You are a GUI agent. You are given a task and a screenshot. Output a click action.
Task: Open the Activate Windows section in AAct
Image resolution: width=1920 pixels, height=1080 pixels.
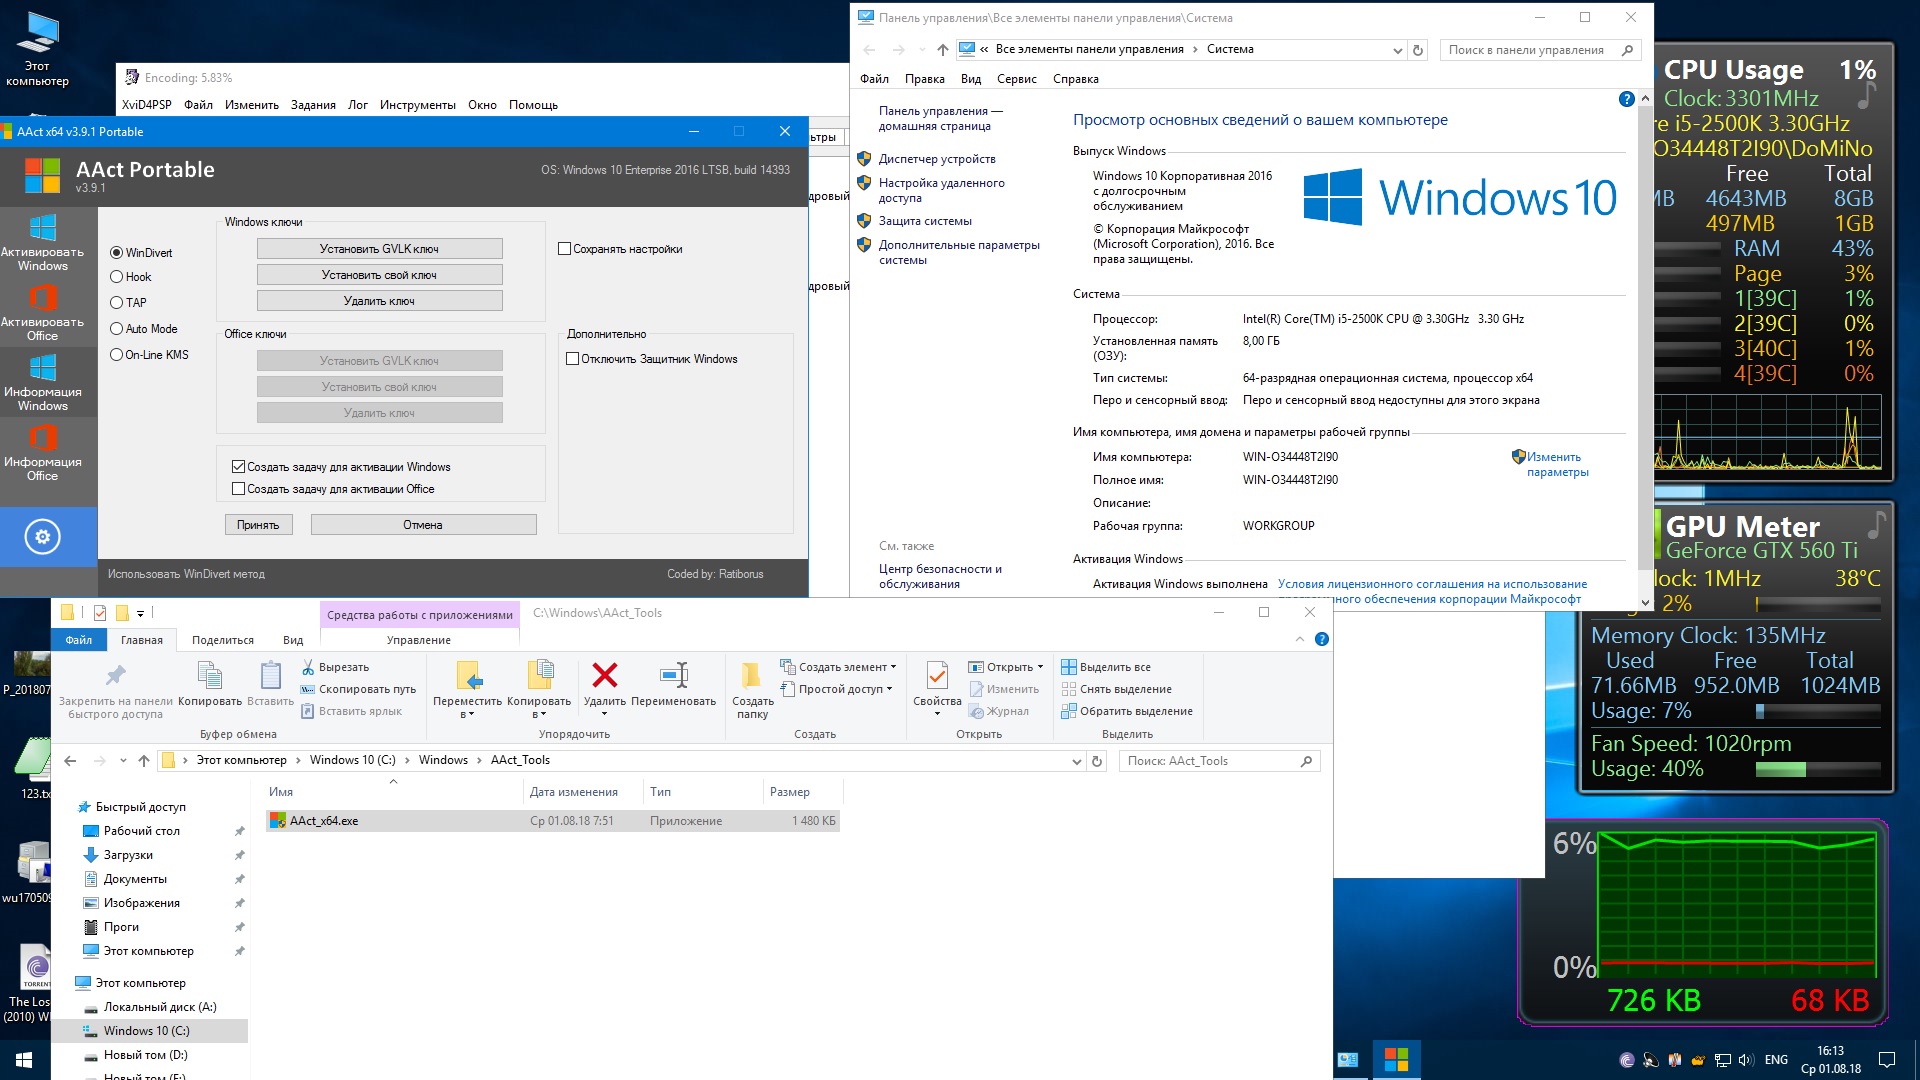tap(43, 243)
